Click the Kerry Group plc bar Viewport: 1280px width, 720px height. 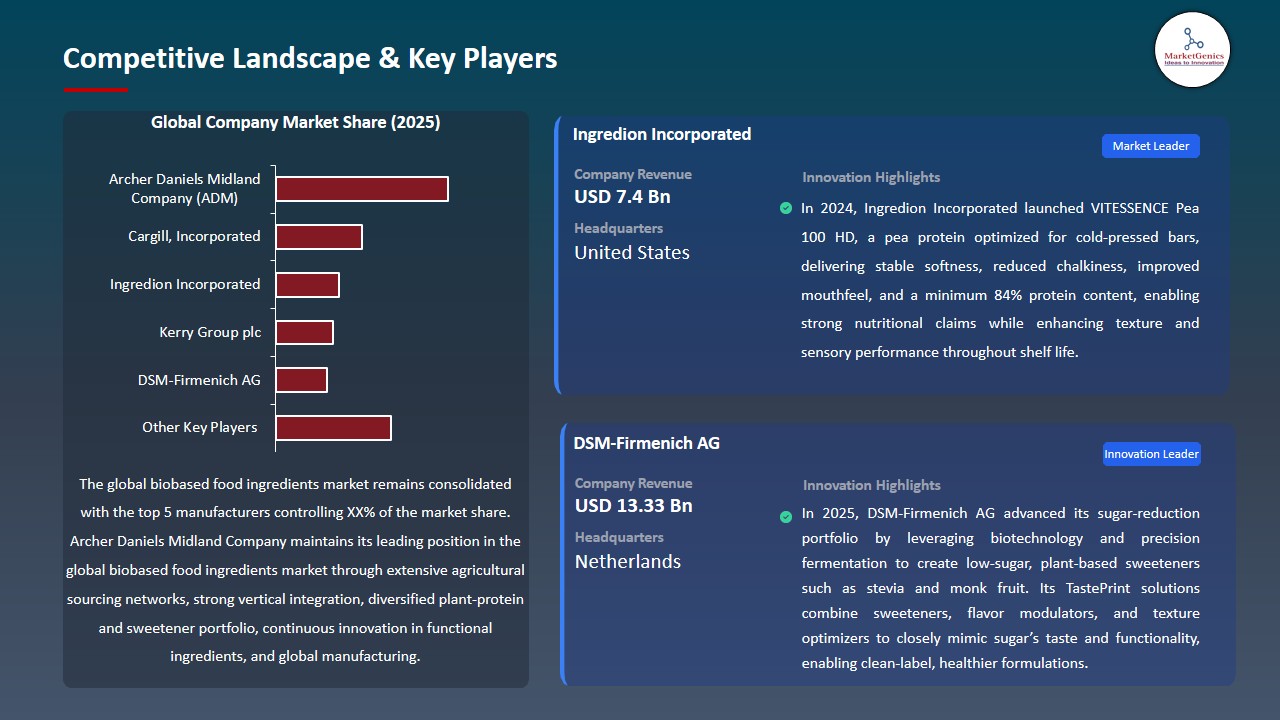pos(304,332)
